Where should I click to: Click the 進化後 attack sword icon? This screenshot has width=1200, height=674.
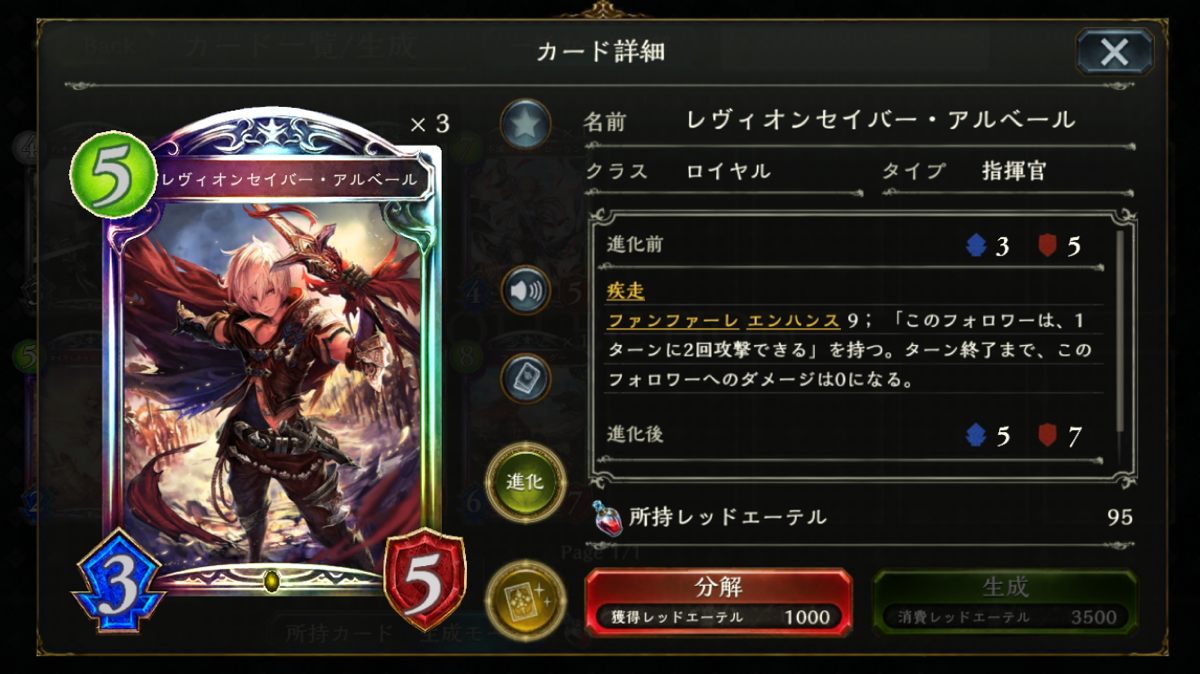(x=976, y=435)
